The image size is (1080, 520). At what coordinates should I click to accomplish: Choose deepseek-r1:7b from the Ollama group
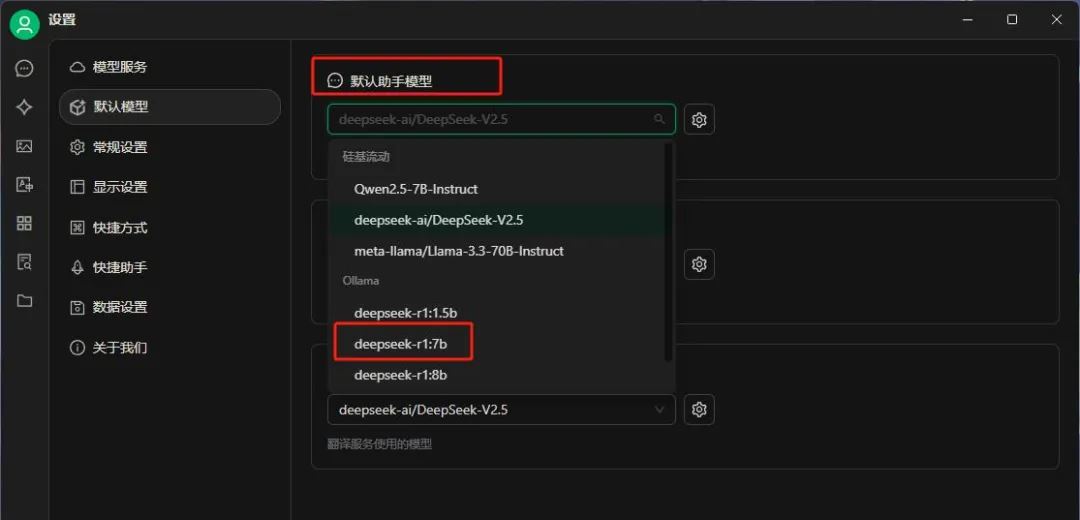(x=497, y=344)
